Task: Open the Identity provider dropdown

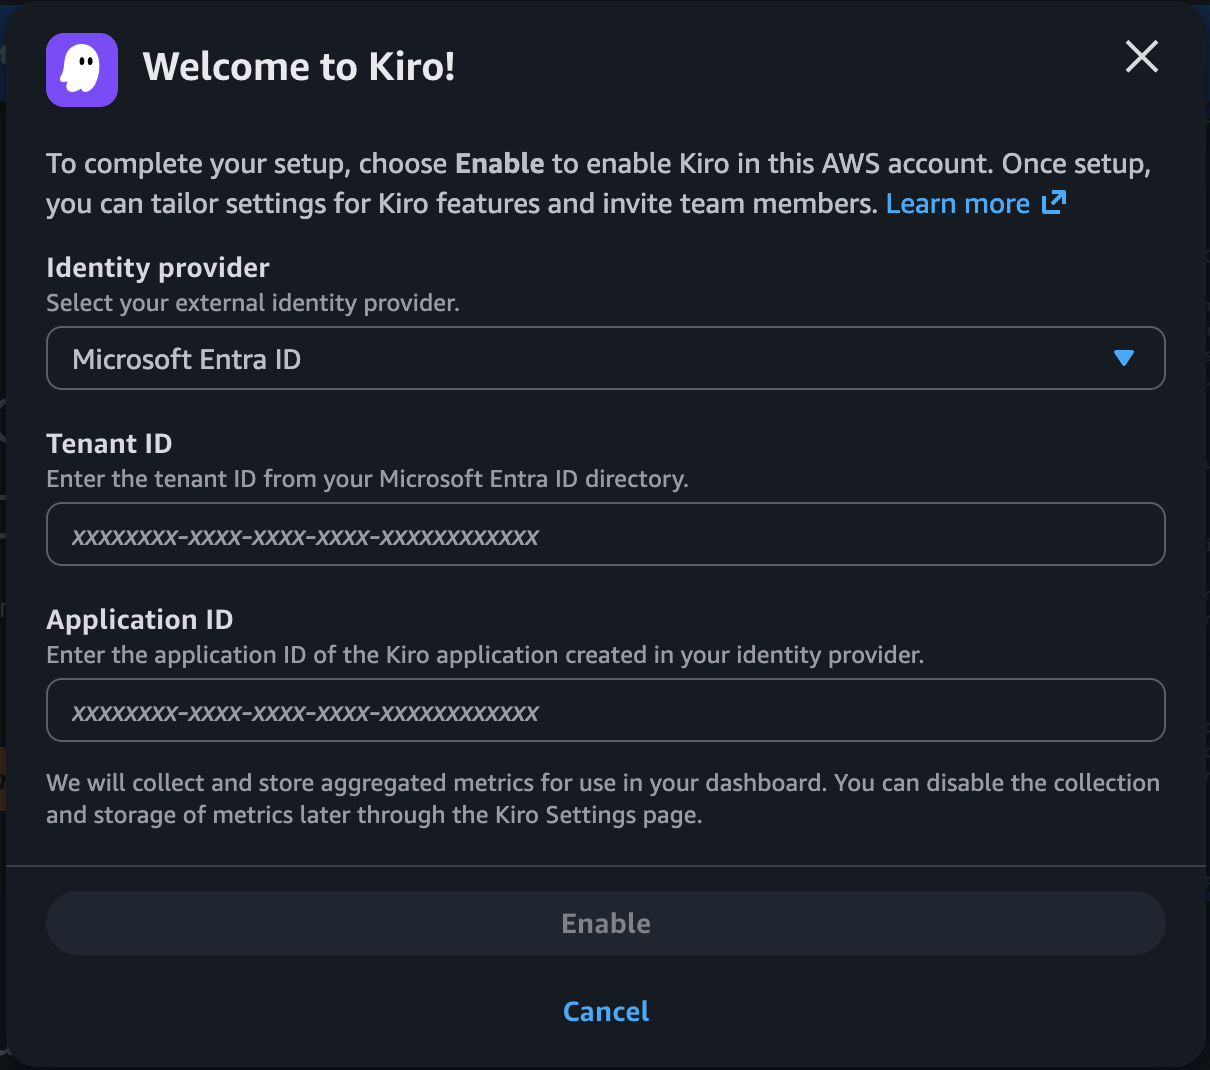Action: click(x=605, y=358)
